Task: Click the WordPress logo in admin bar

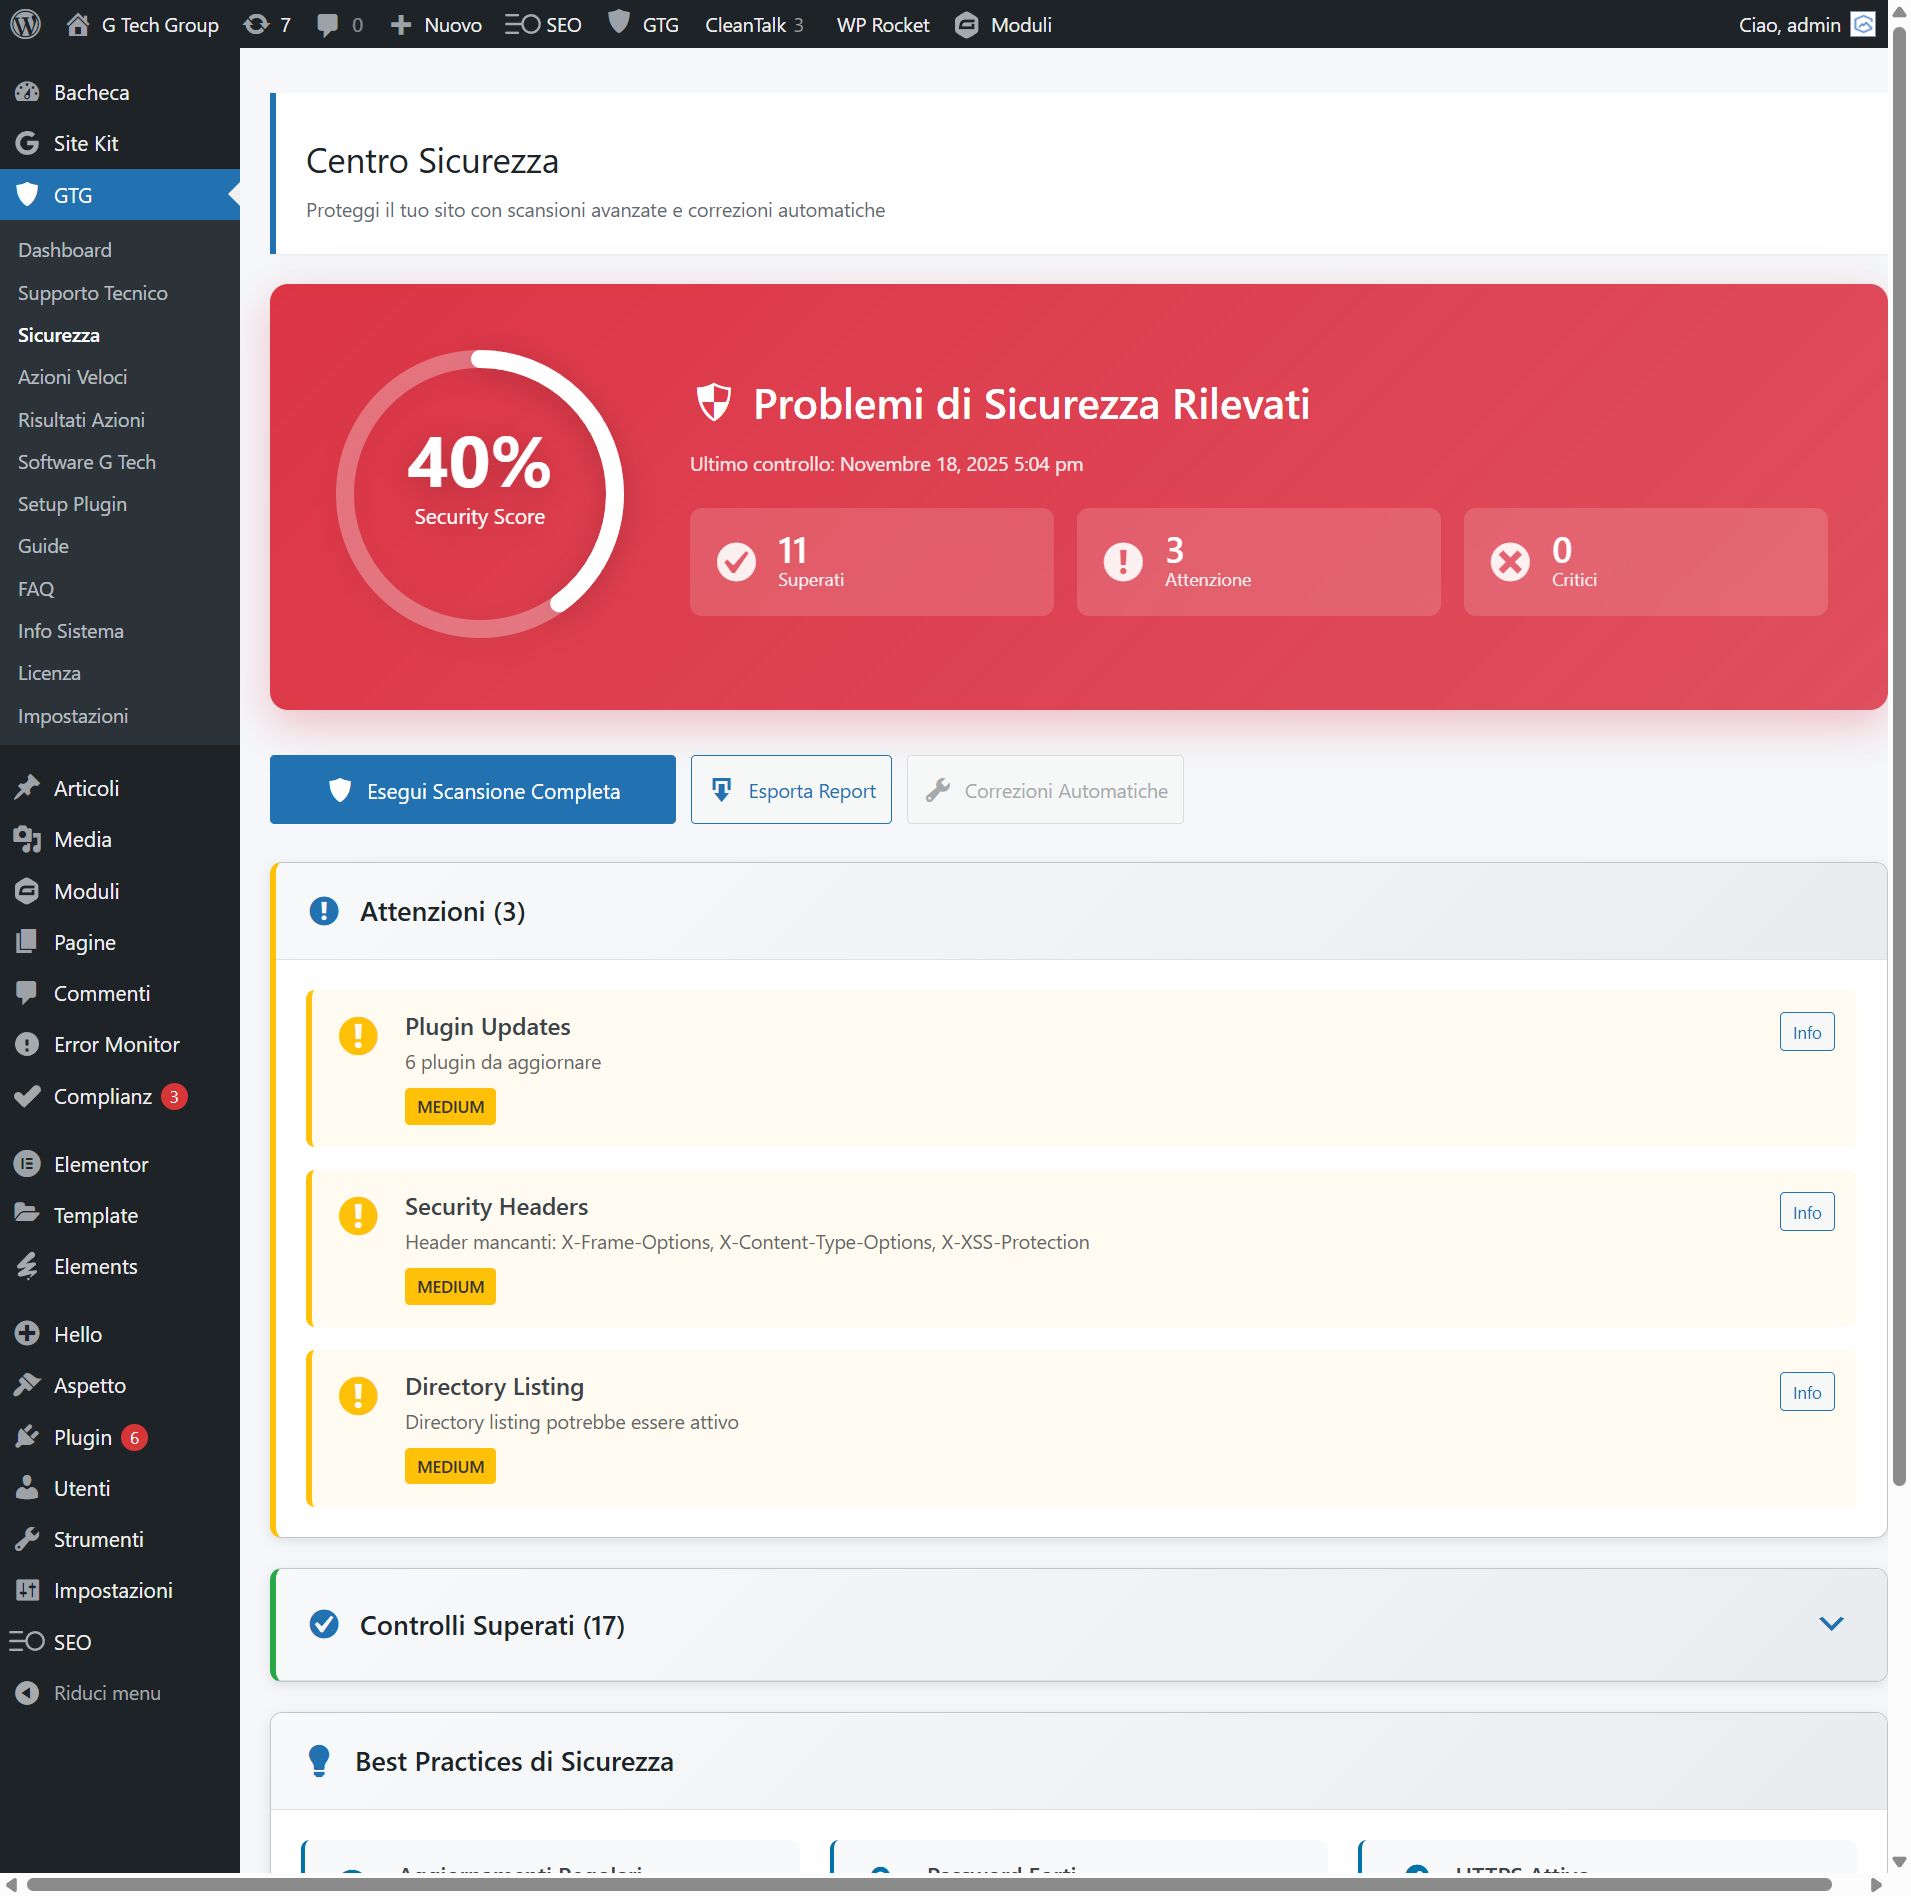Action: pos(25,24)
